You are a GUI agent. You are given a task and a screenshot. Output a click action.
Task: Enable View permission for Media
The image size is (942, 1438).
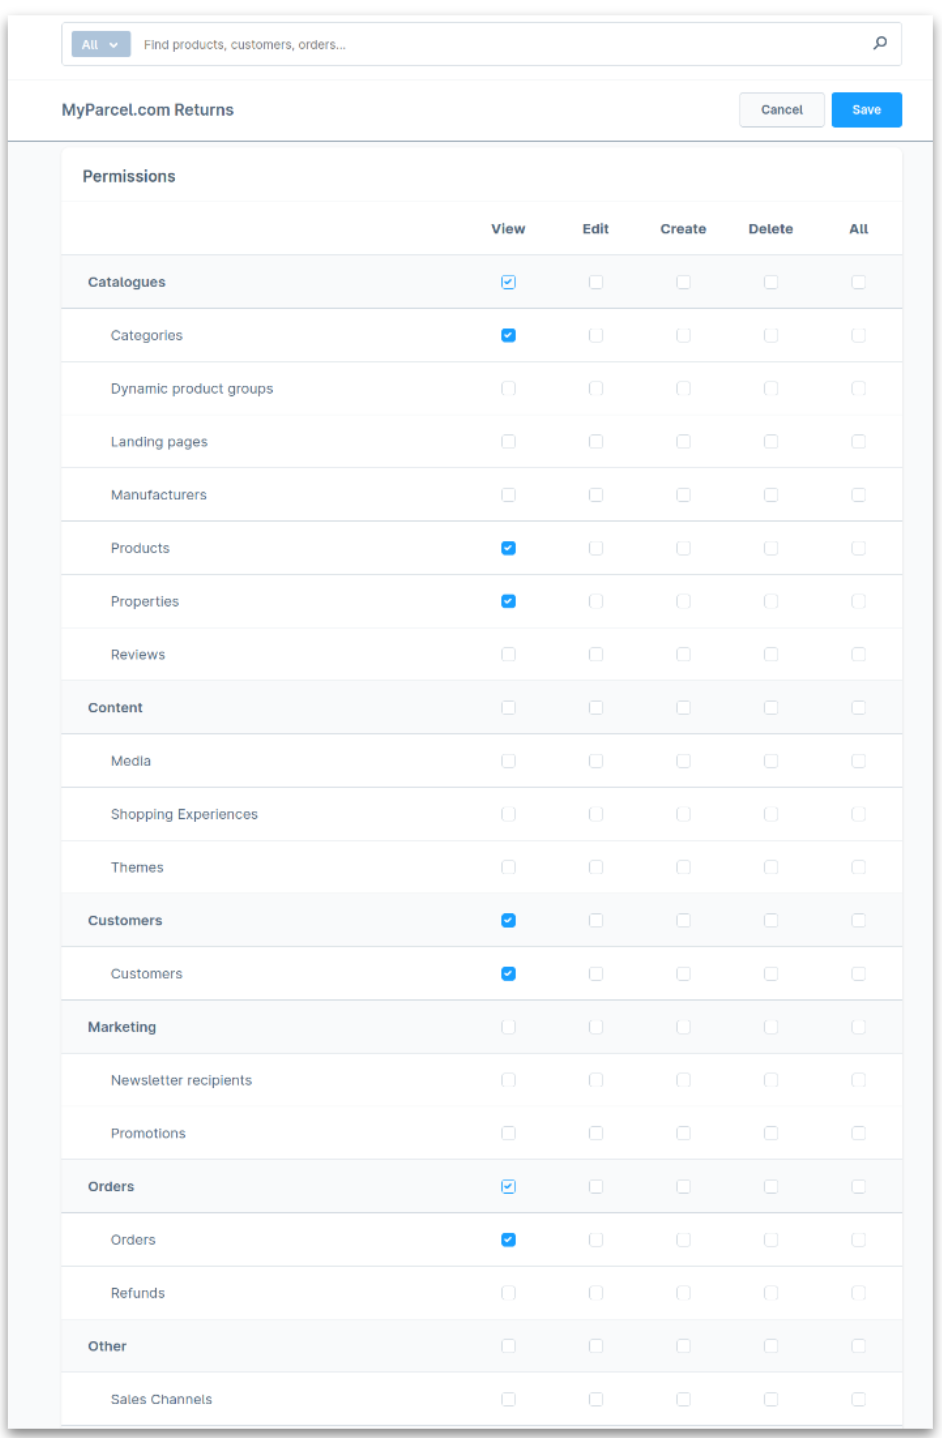(509, 760)
